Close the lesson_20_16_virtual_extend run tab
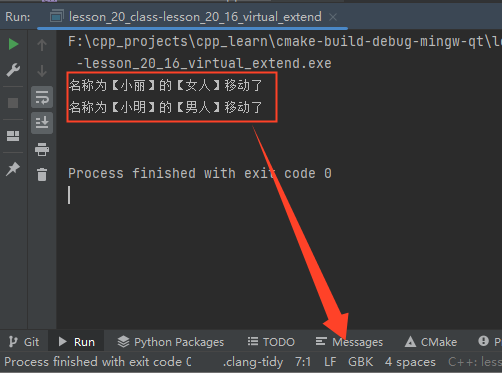The height and width of the screenshot is (373, 502). [x=333, y=17]
